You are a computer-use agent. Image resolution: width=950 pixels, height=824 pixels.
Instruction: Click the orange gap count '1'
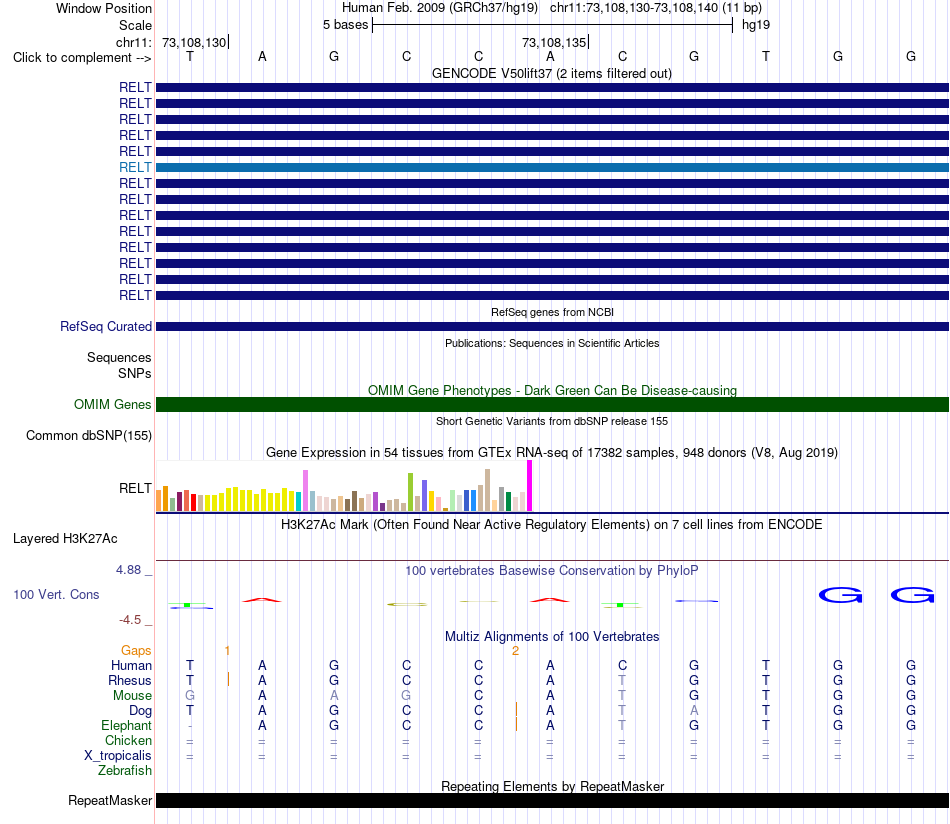tap(227, 651)
